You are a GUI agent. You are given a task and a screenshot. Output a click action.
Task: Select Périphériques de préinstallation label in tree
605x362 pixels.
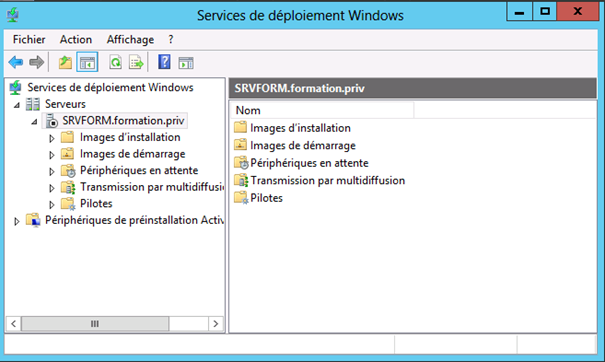pos(134,220)
